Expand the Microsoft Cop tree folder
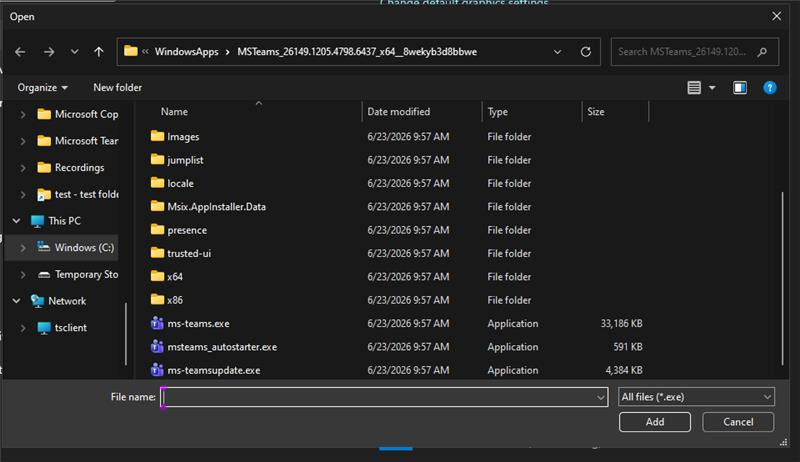Viewport: 800px width, 462px height. [22, 115]
